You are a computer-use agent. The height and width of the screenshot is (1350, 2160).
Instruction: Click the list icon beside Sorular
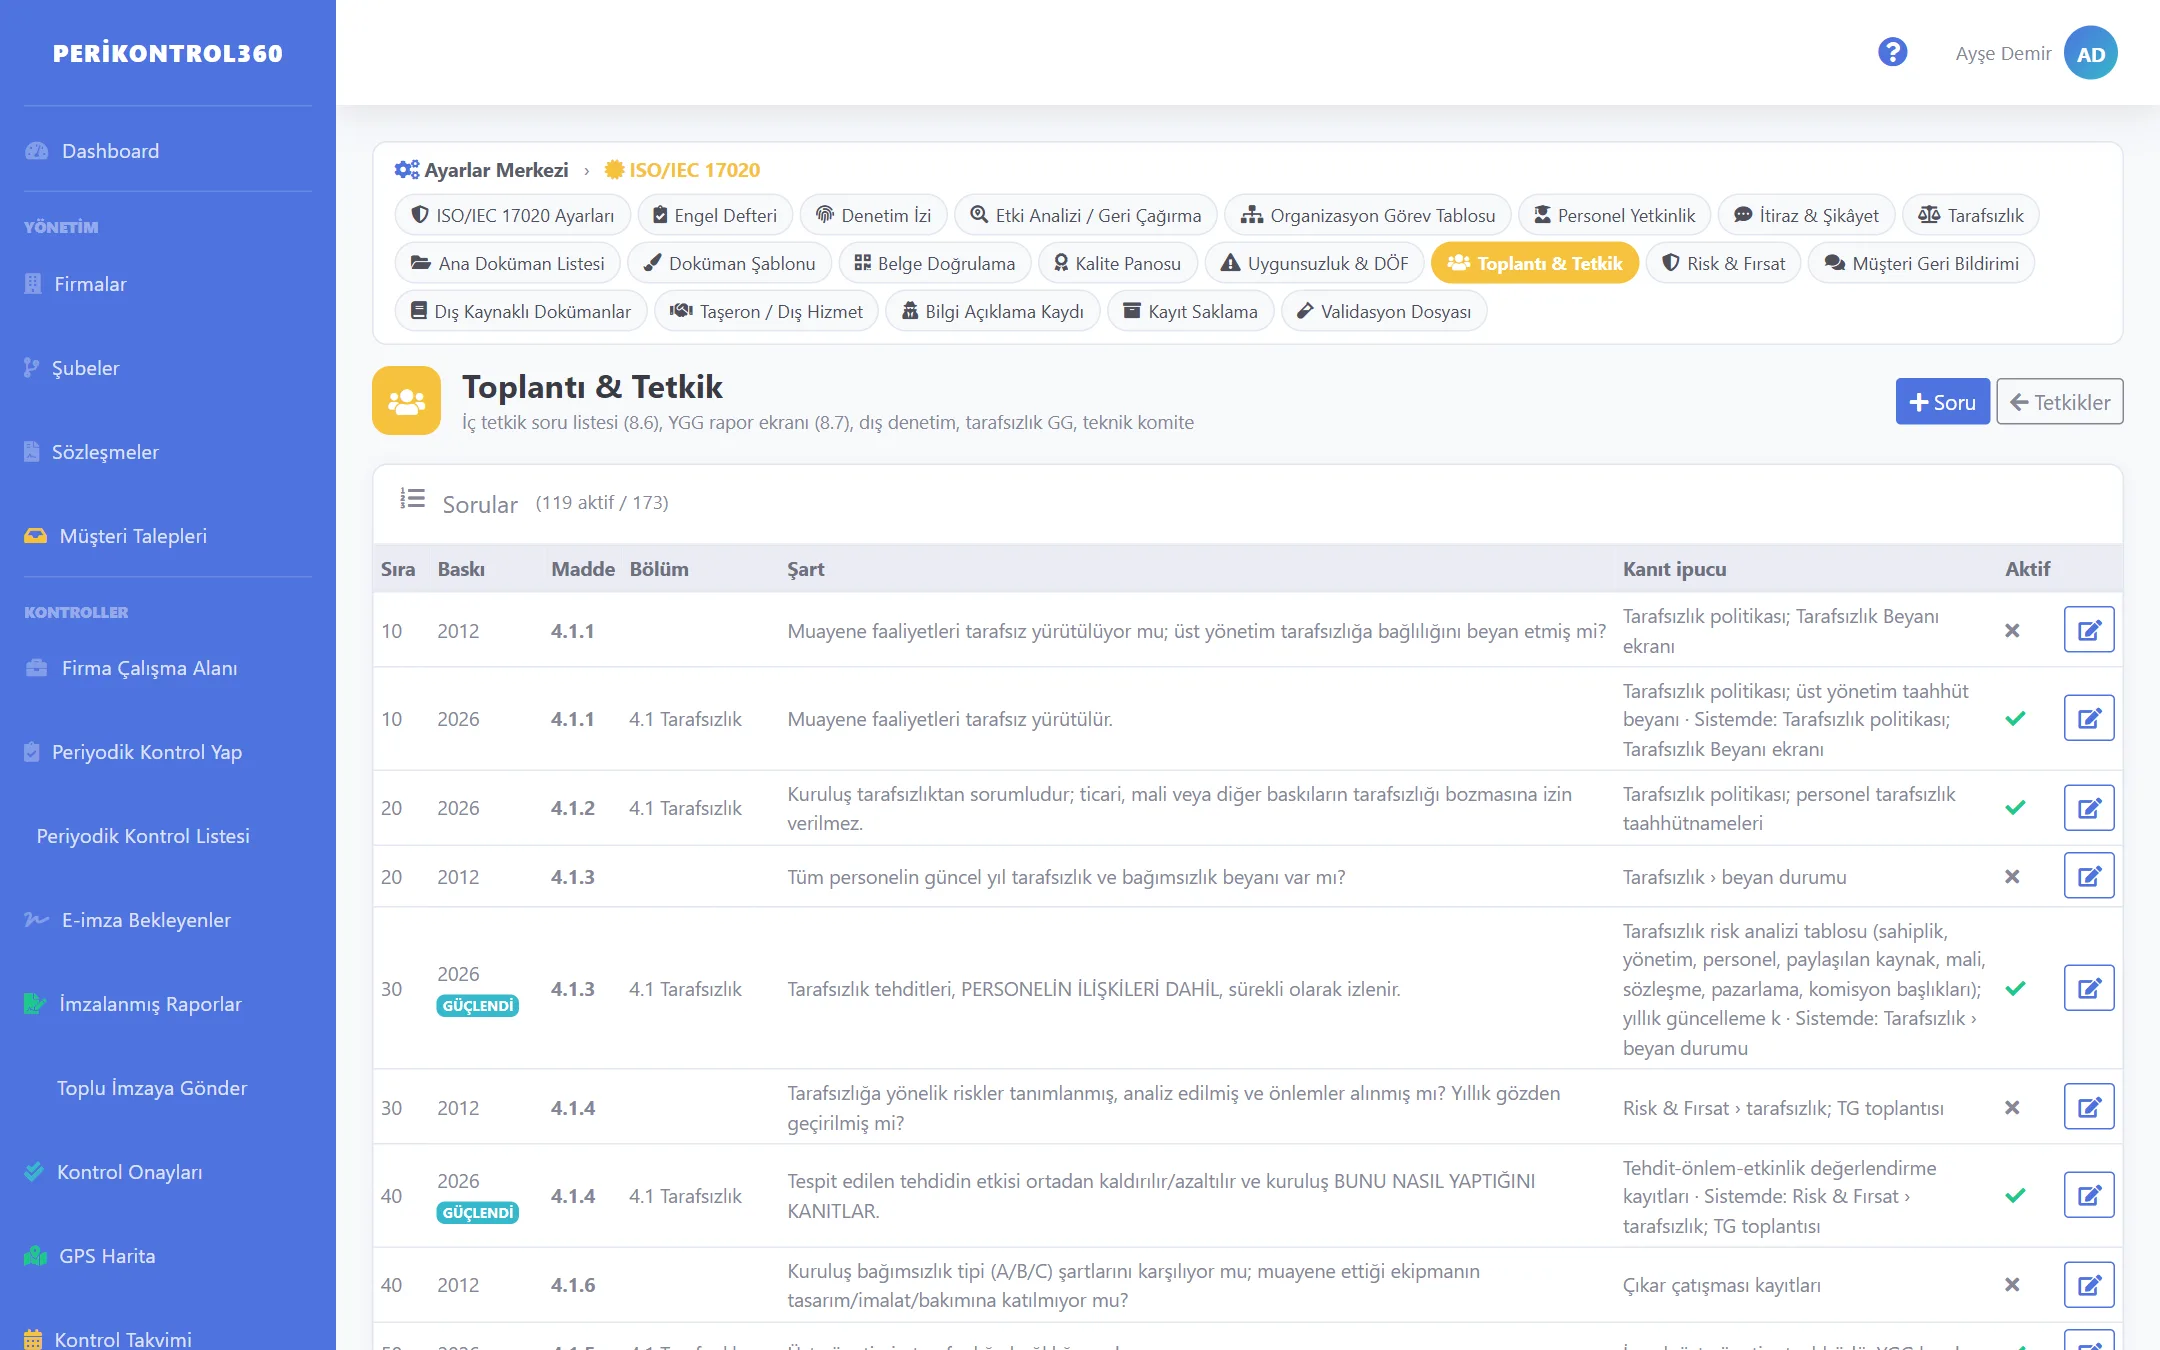tap(412, 499)
